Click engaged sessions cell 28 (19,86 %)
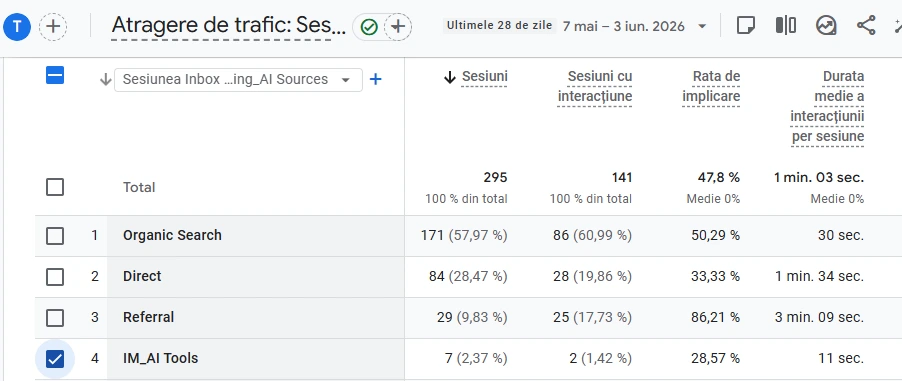Viewport: 902px width, 381px height. pyautogui.click(x=593, y=276)
